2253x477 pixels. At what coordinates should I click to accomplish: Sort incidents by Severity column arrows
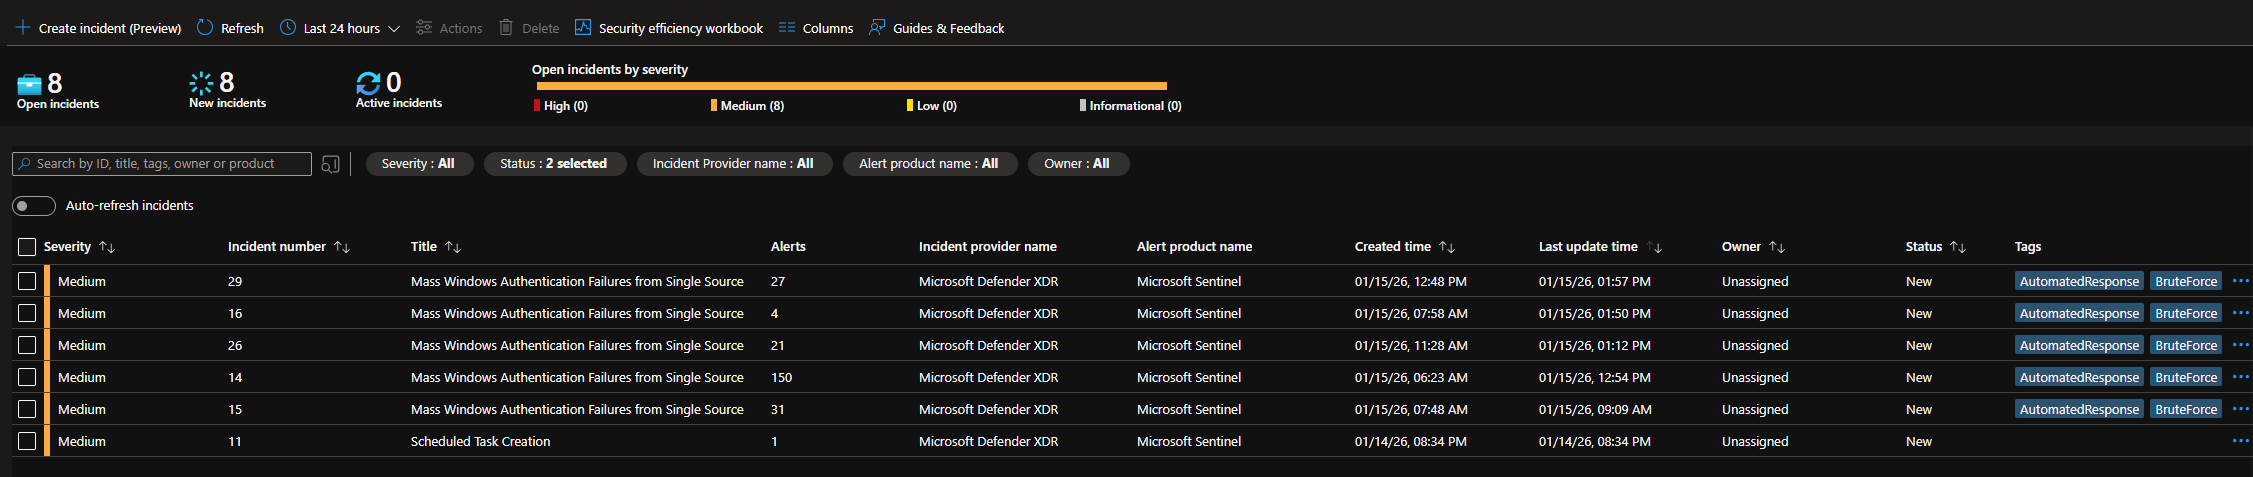point(108,247)
